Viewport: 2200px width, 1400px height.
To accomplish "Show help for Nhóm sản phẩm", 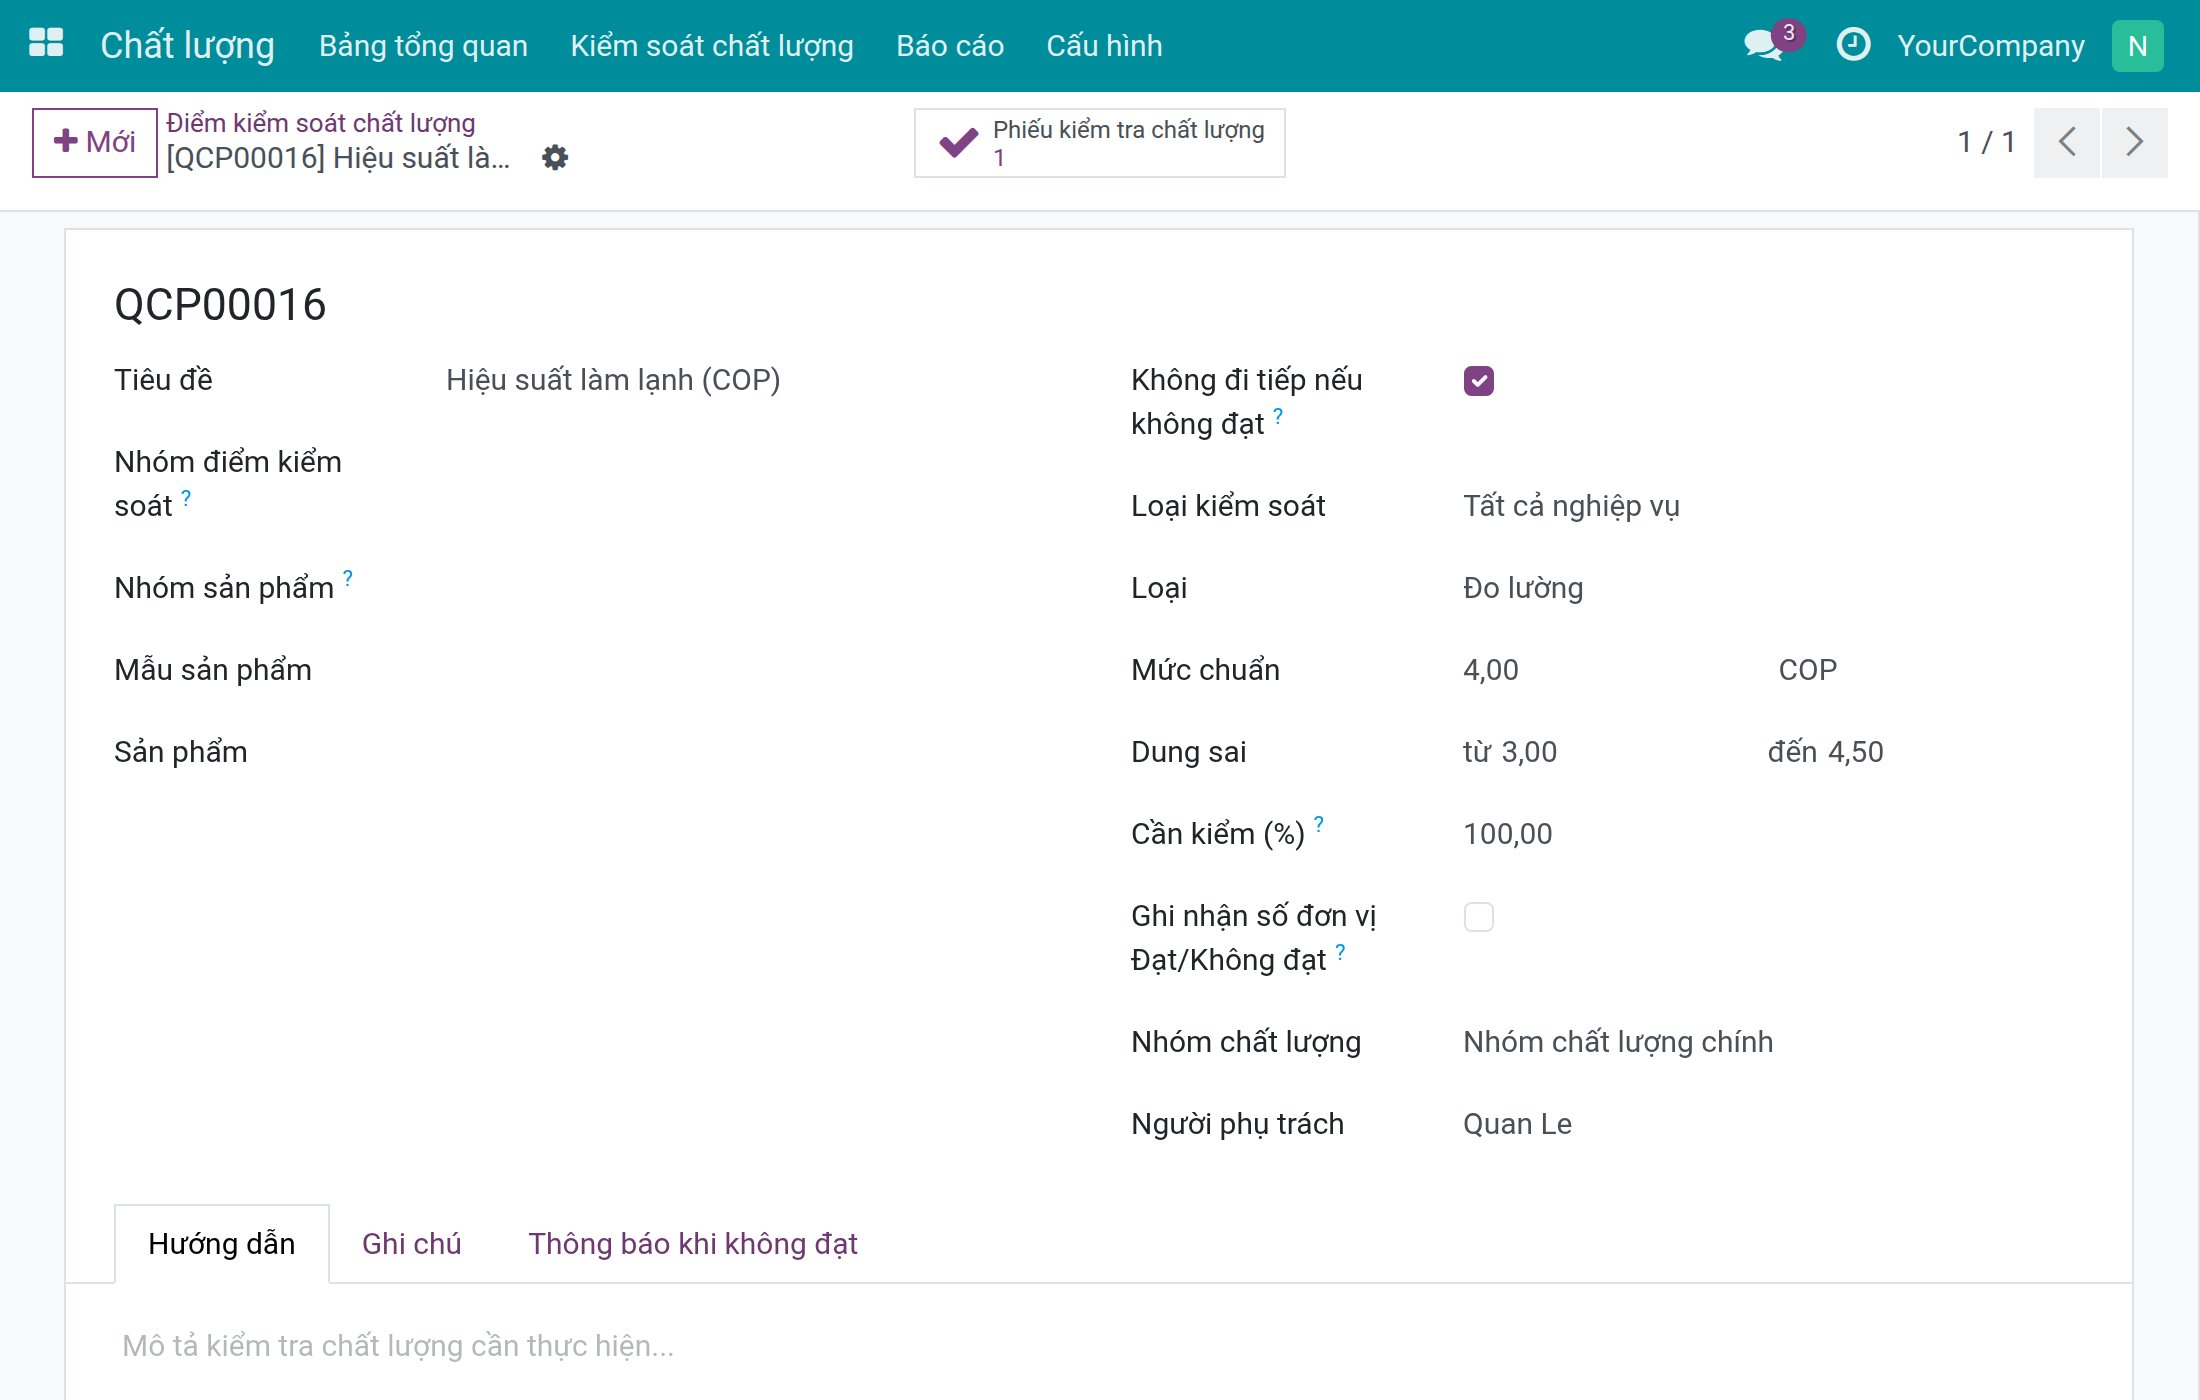I will [348, 577].
